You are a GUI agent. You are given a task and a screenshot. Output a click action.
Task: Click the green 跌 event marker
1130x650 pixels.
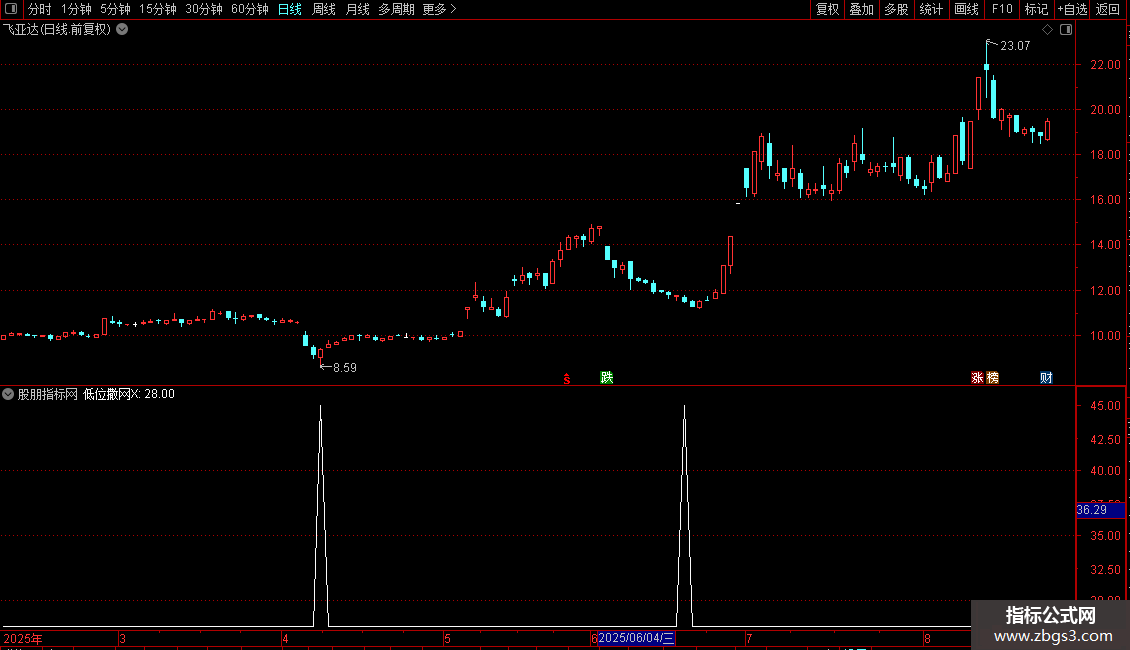pyautogui.click(x=607, y=378)
